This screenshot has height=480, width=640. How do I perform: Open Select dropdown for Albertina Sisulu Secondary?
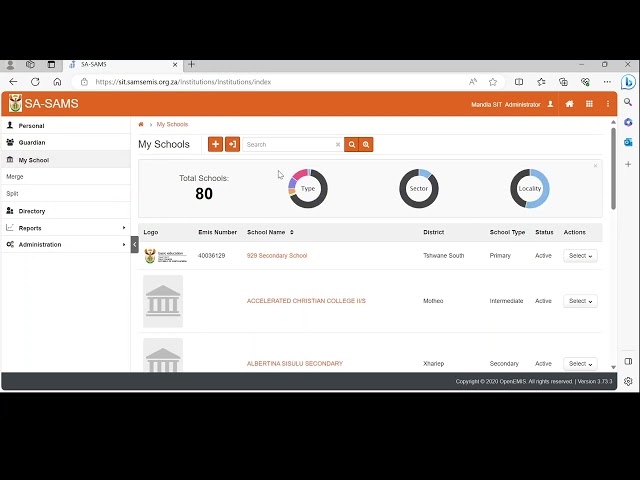click(x=580, y=364)
